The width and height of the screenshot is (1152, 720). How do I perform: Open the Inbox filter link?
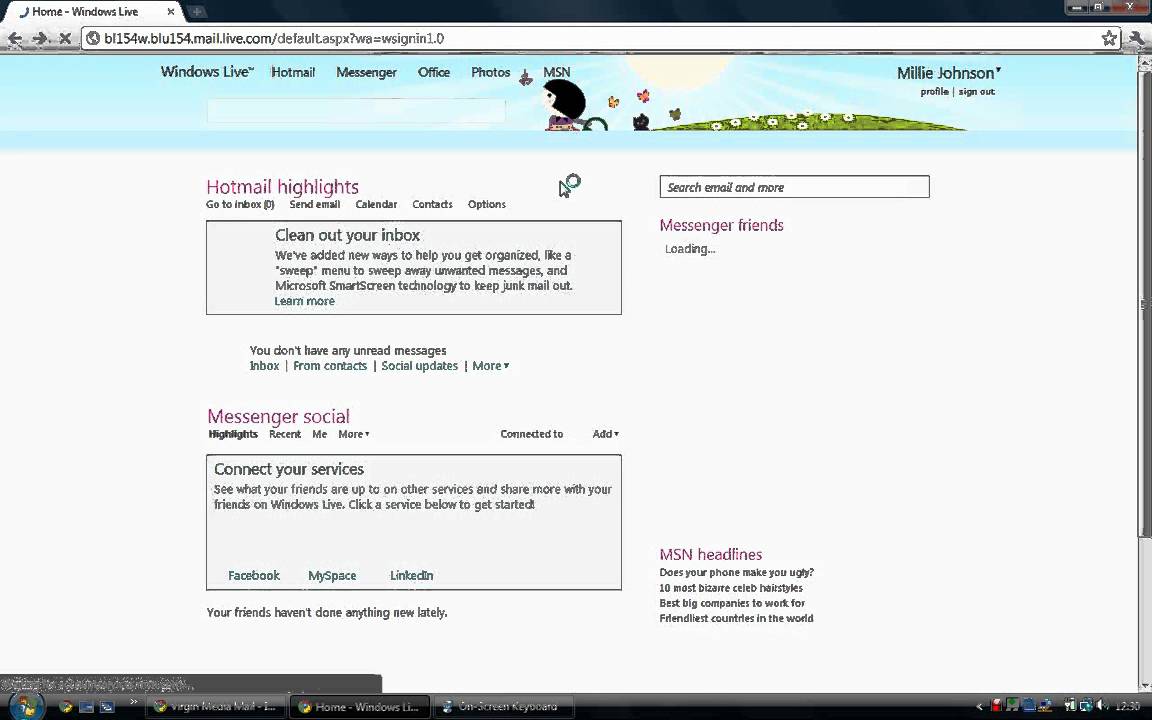tap(264, 366)
